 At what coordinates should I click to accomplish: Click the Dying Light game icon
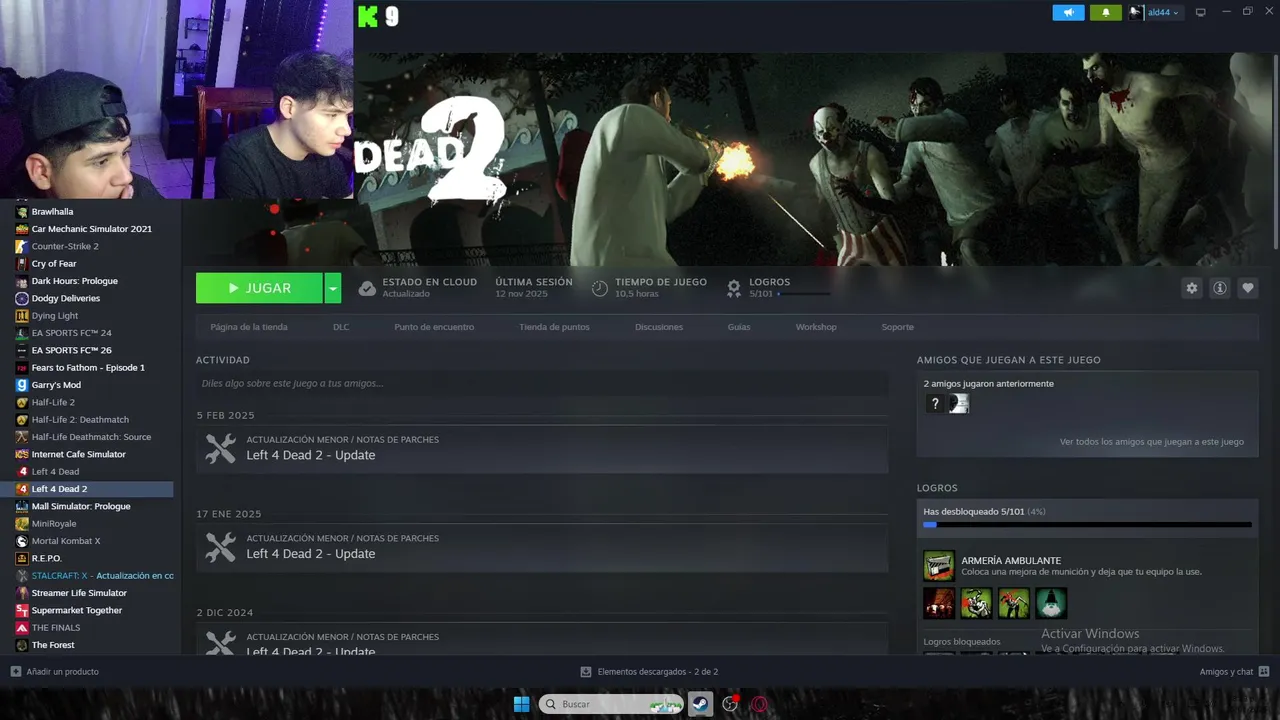tap(22, 315)
